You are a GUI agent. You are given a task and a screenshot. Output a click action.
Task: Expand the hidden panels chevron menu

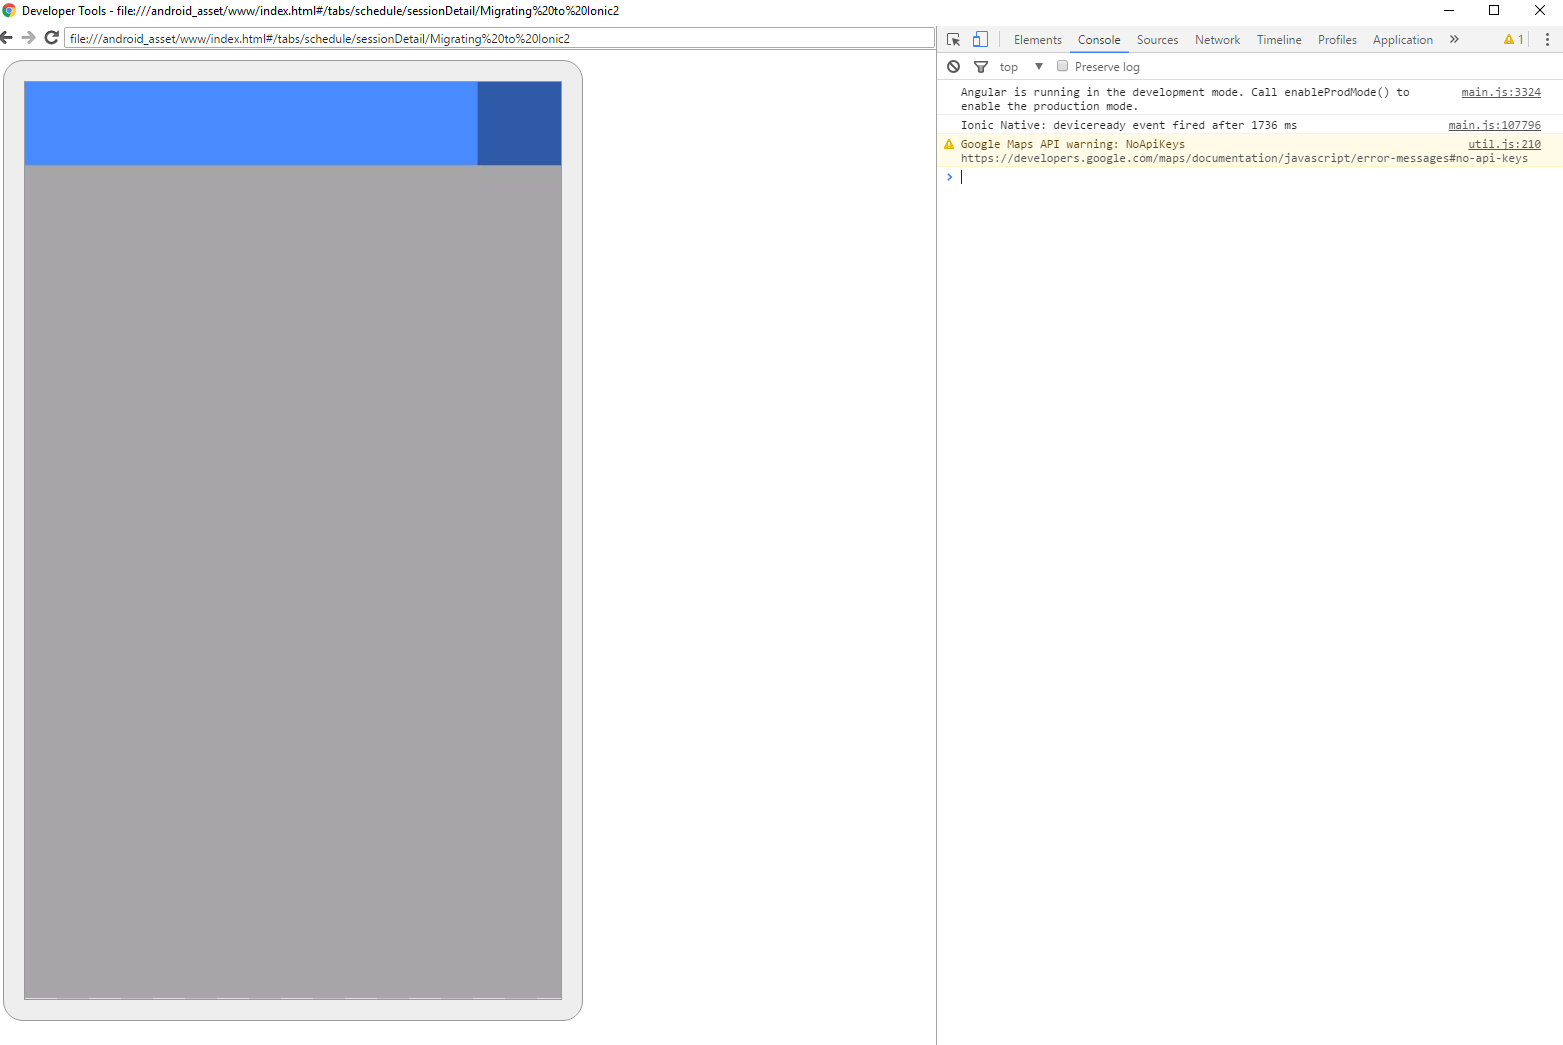click(1454, 39)
